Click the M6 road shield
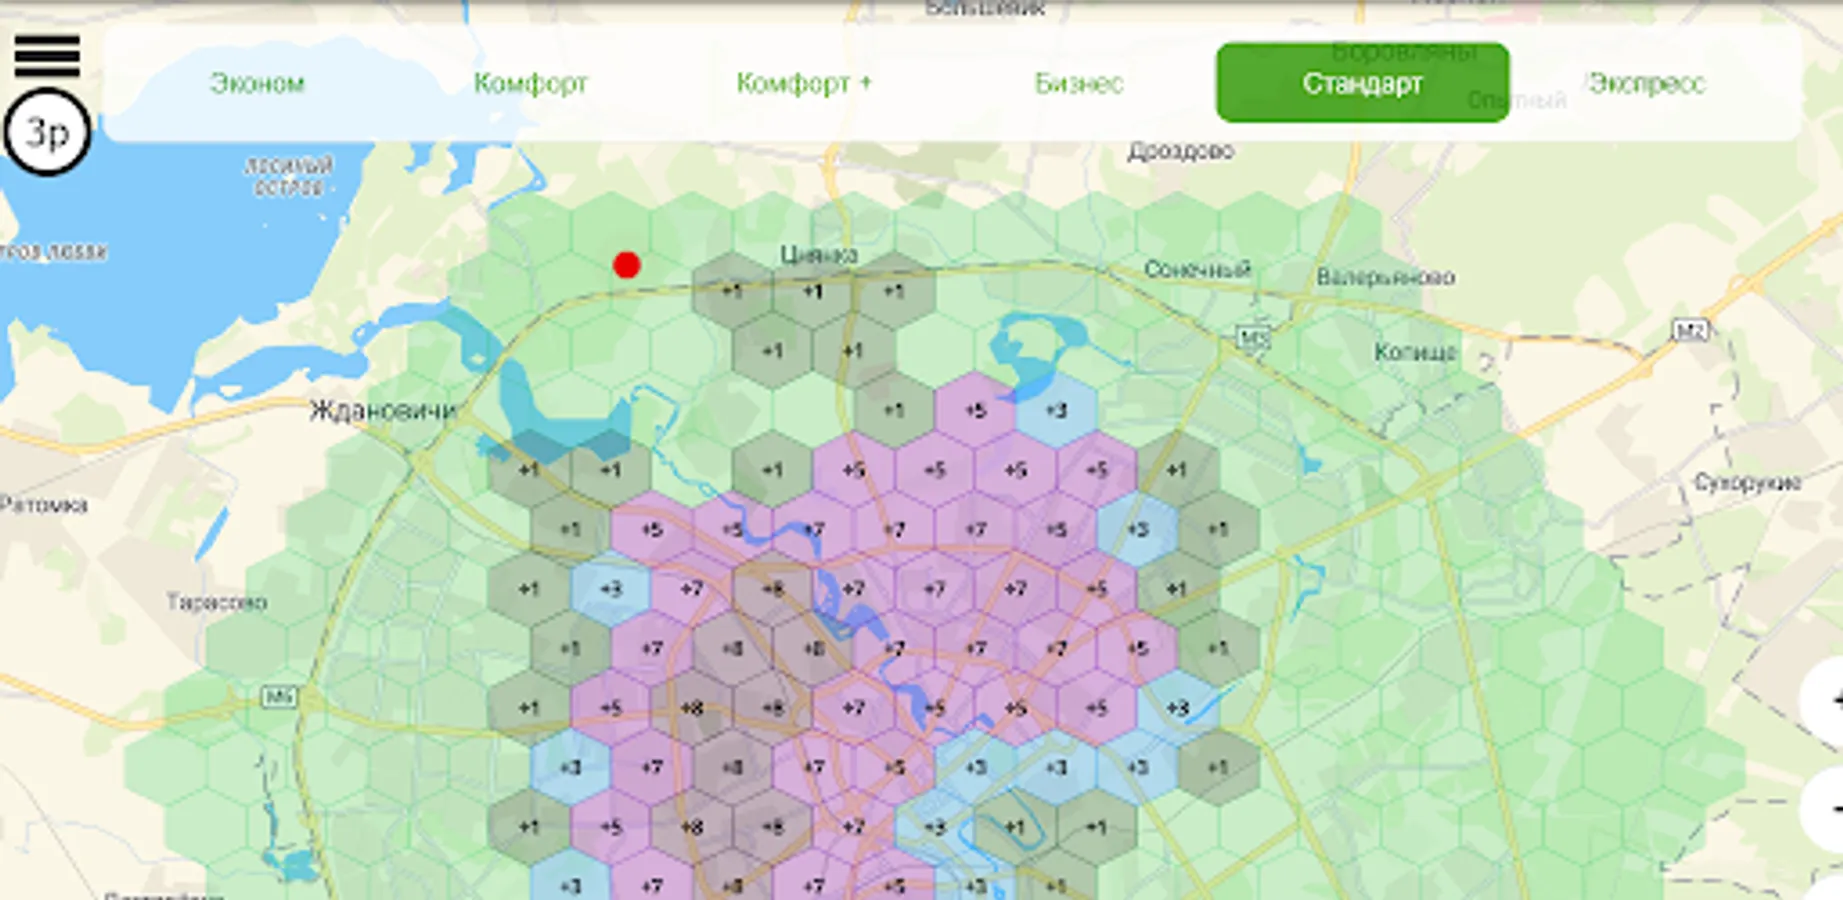 [279, 696]
